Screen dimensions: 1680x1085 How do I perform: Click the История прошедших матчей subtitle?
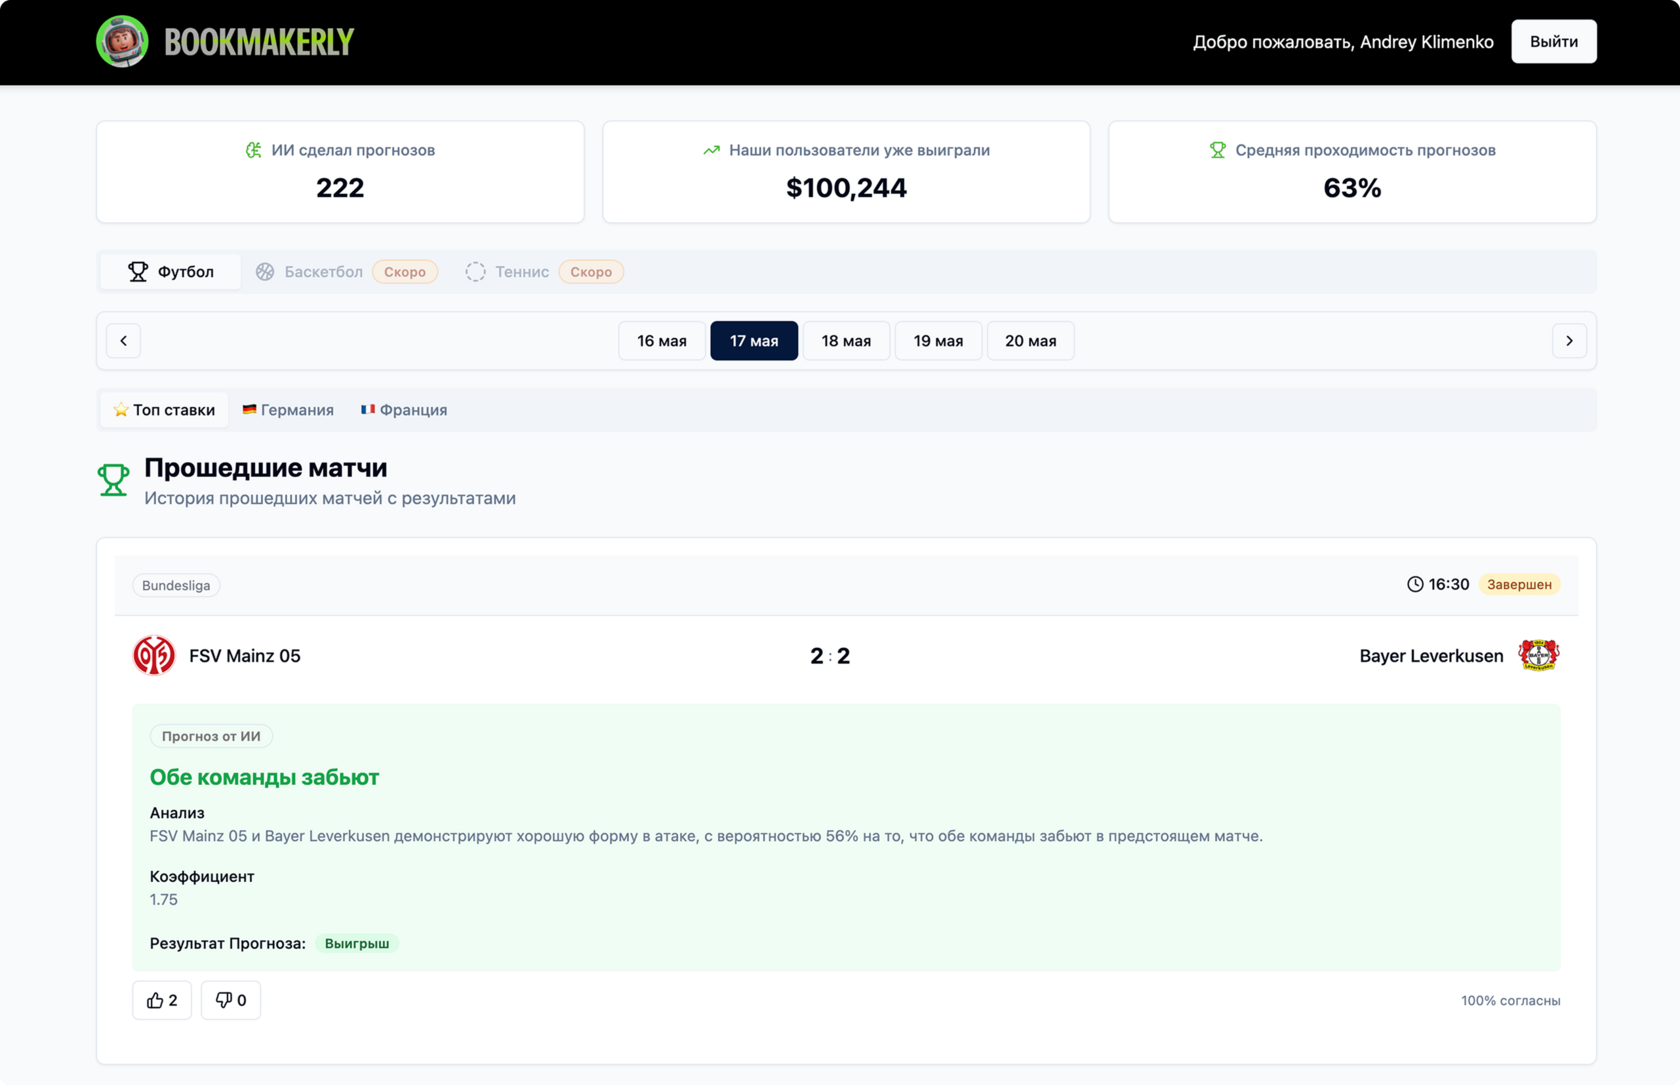[x=330, y=498]
